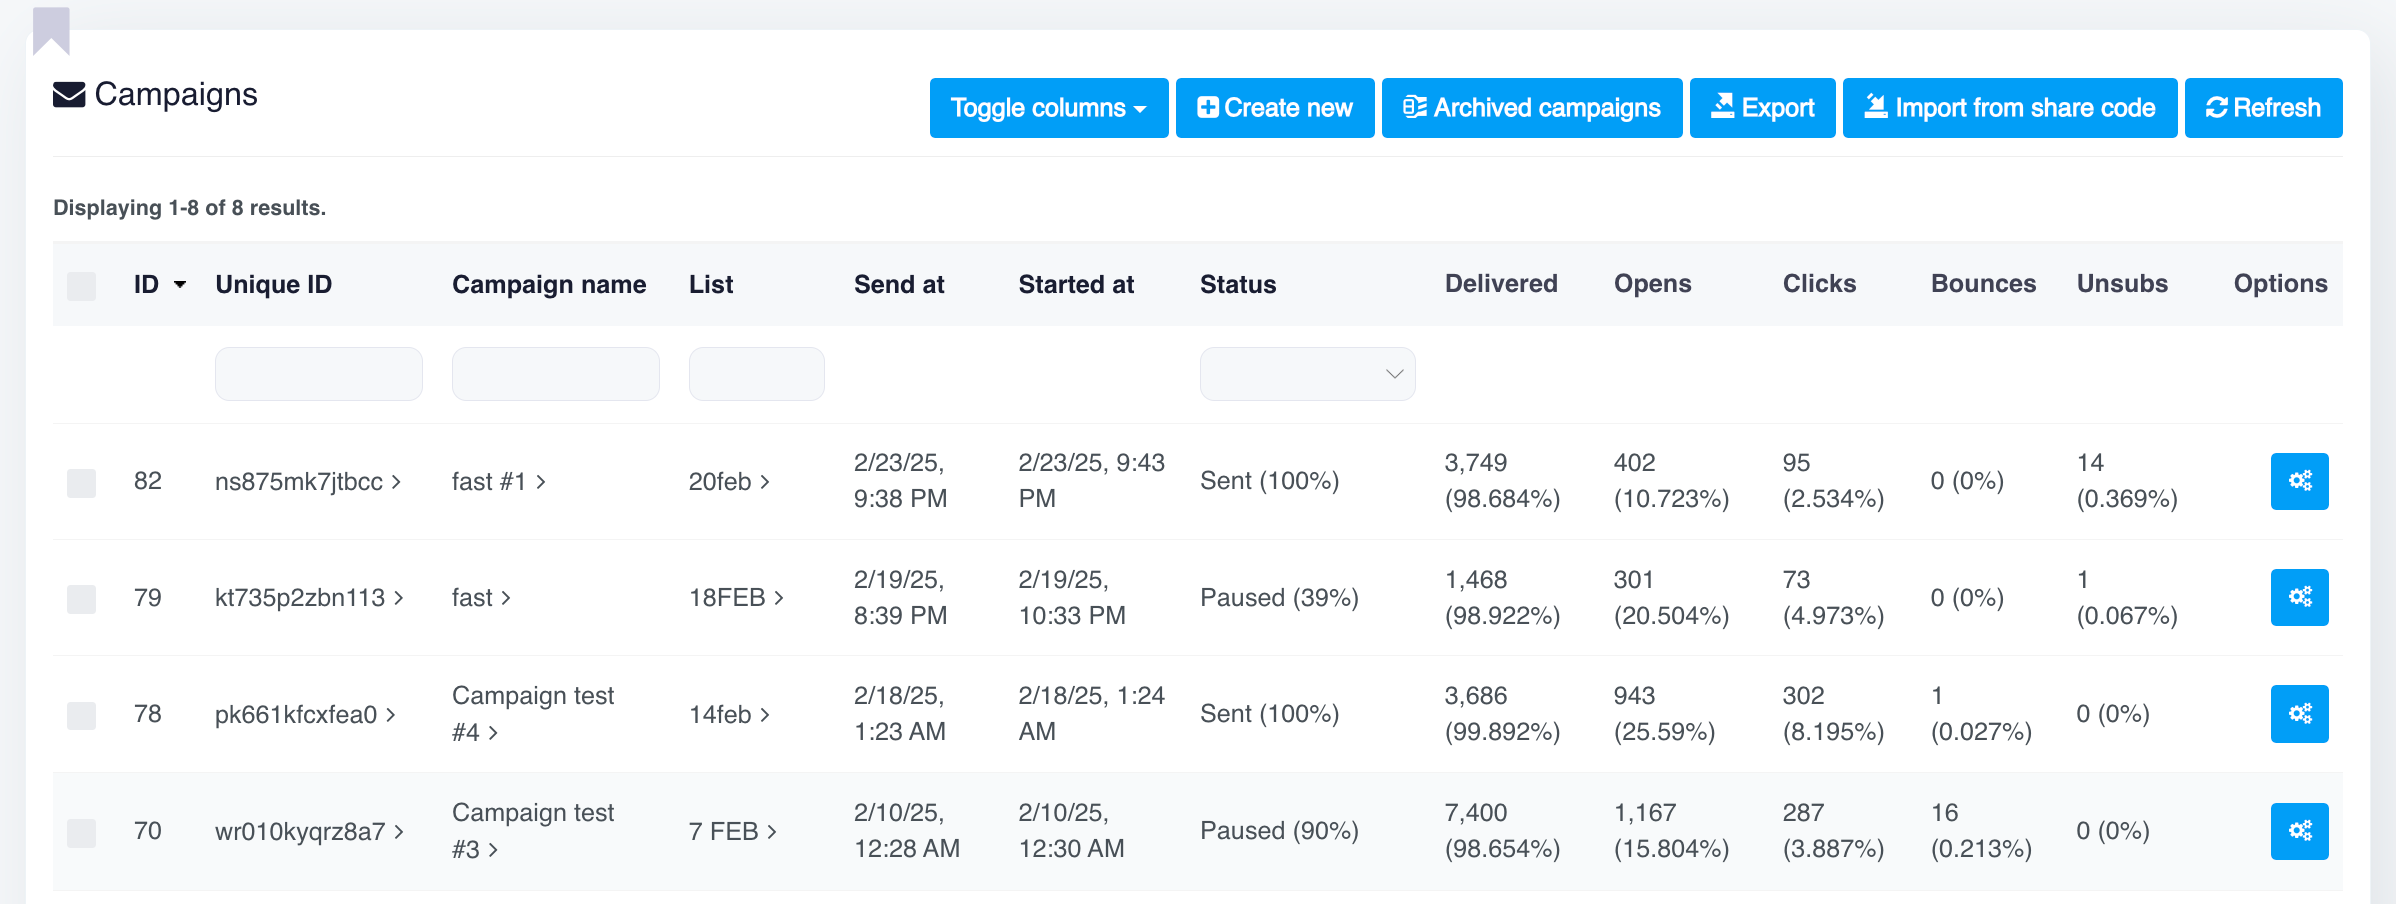Sort by the ID column arrow
Image resolution: width=2396 pixels, height=904 pixels.
(x=180, y=285)
